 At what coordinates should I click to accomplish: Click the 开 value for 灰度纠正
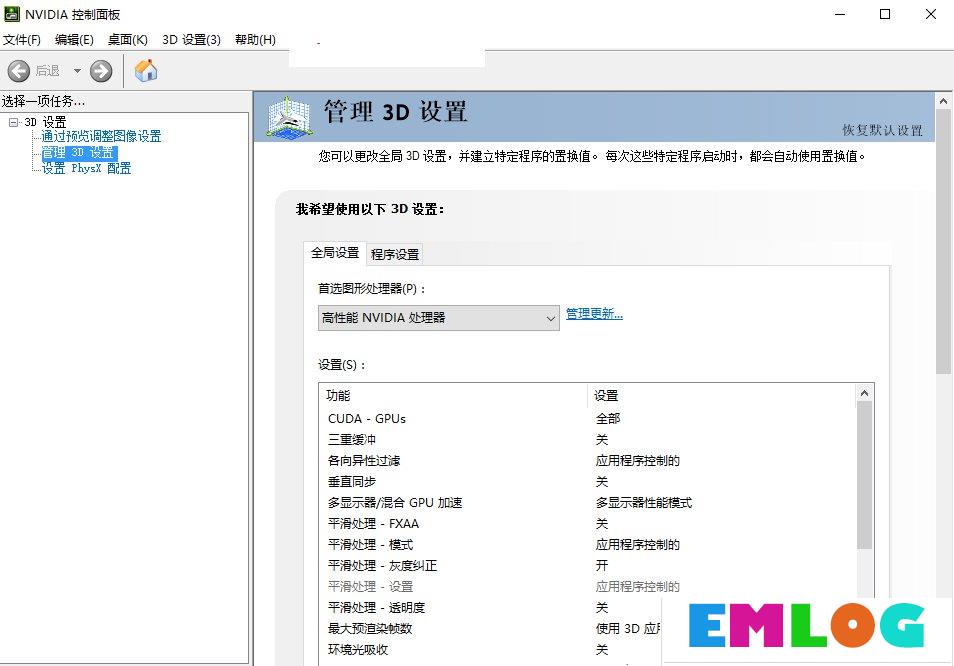click(602, 566)
